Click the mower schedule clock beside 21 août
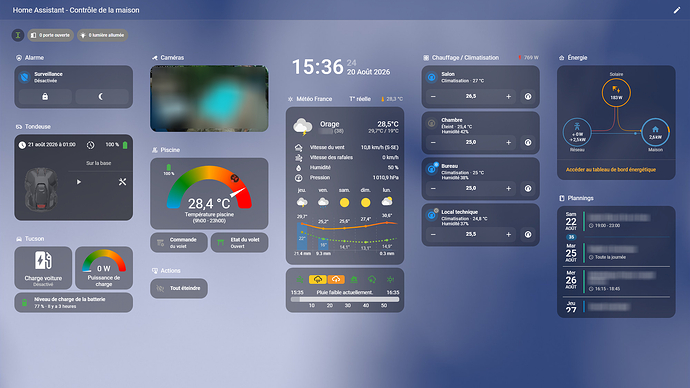Image resolution: width=690 pixels, height=388 pixels. click(x=22, y=145)
